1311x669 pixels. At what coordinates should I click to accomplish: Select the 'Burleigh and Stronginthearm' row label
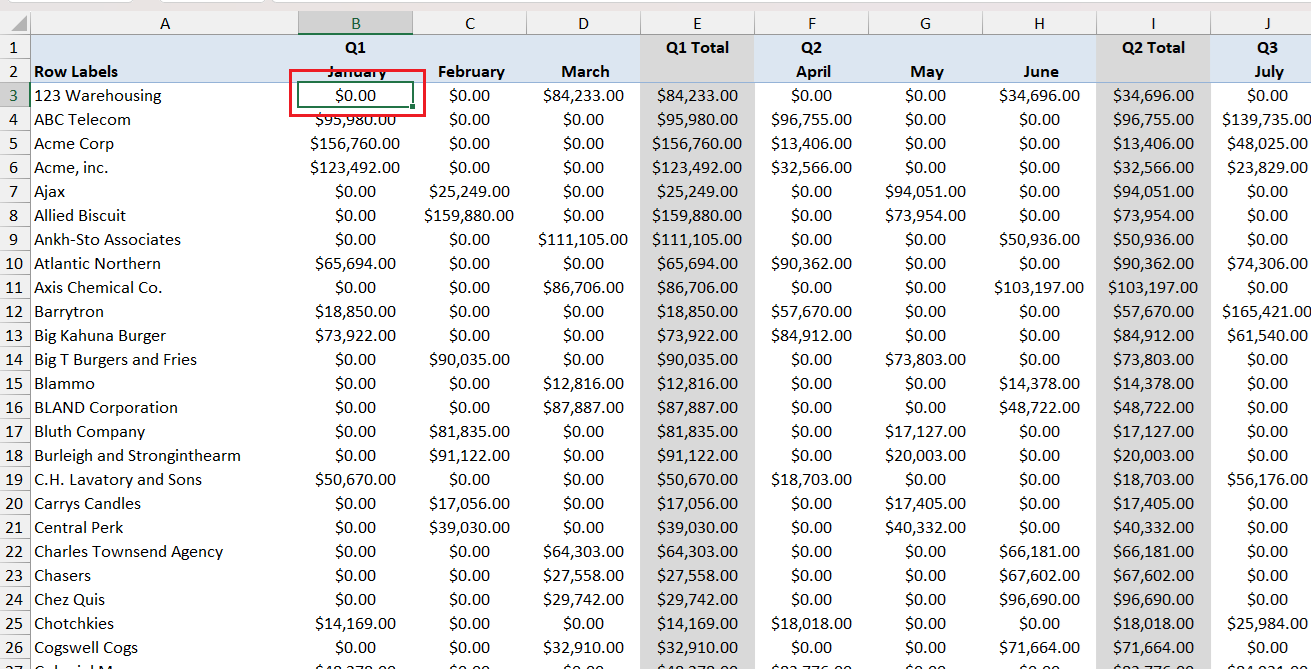[x=137, y=456]
